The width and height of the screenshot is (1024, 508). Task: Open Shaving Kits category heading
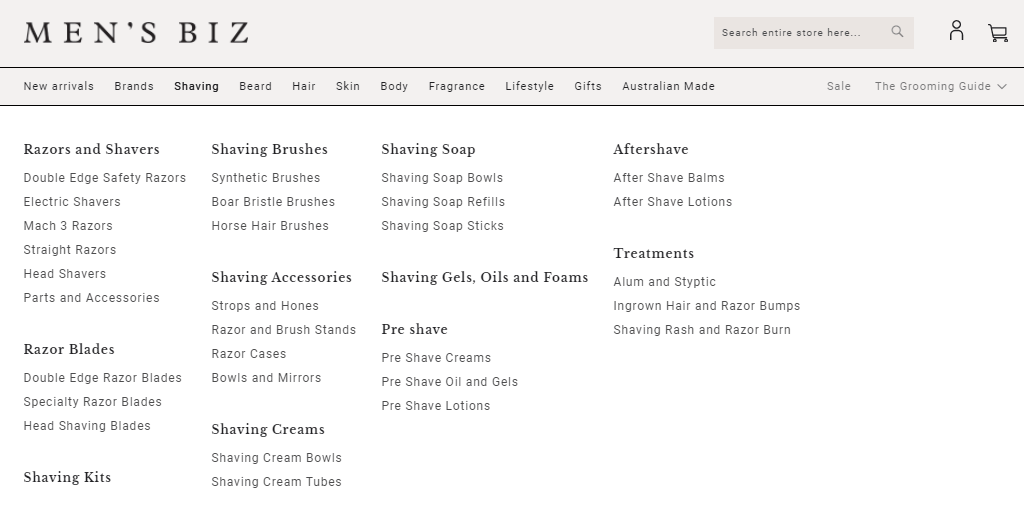pyautogui.click(x=67, y=477)
